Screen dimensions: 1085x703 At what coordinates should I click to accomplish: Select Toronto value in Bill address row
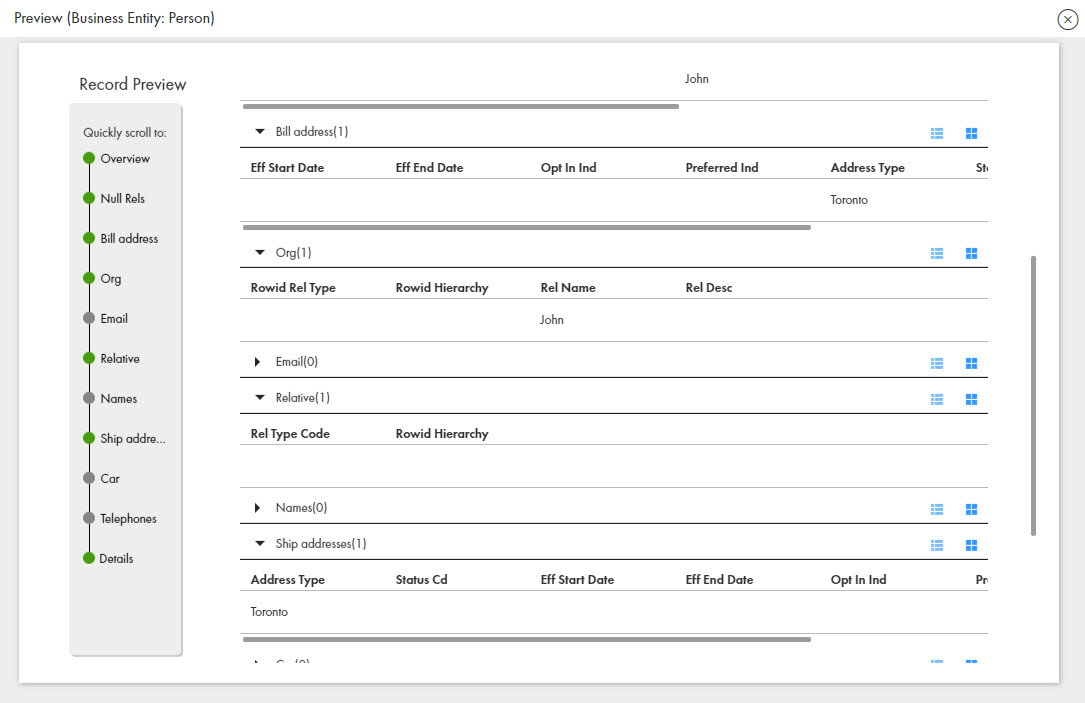848,200
